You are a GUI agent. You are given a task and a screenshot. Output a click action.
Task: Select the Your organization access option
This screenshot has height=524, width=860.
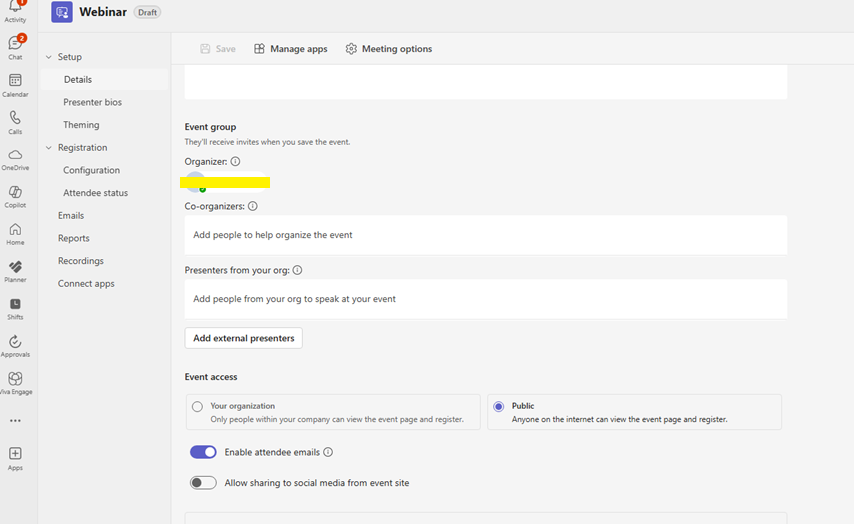333,412
